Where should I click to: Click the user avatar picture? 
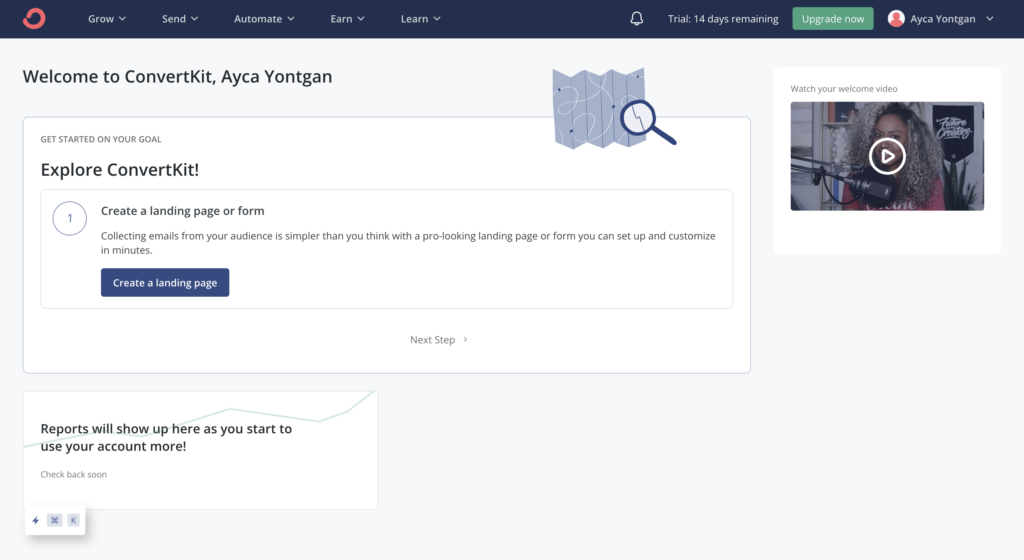pos(896,18)
